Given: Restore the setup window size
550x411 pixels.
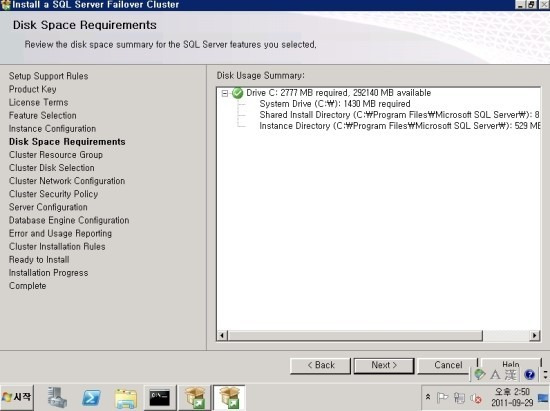Looking at the screenshot, I should point(532,5).
